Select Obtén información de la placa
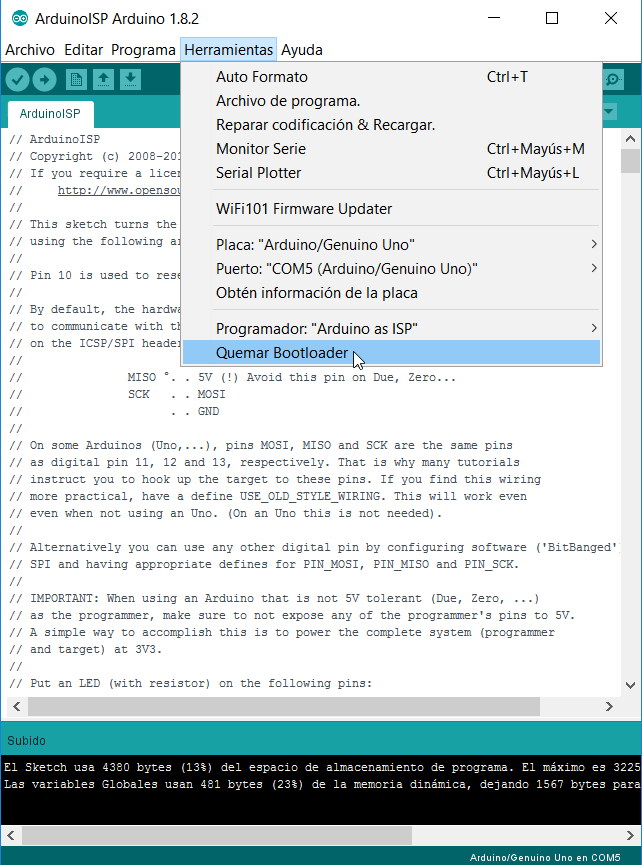642x865 pixels. click(x=391, y=292)
